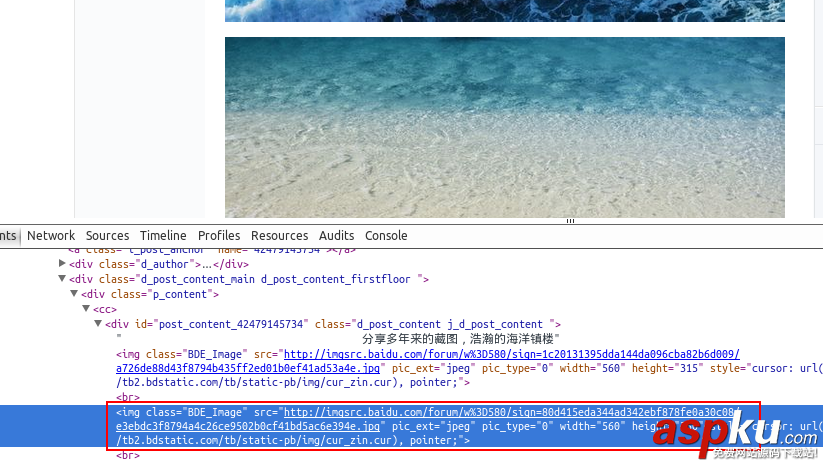
Task: Select the Timeline tab
Action: click(163, 236)
